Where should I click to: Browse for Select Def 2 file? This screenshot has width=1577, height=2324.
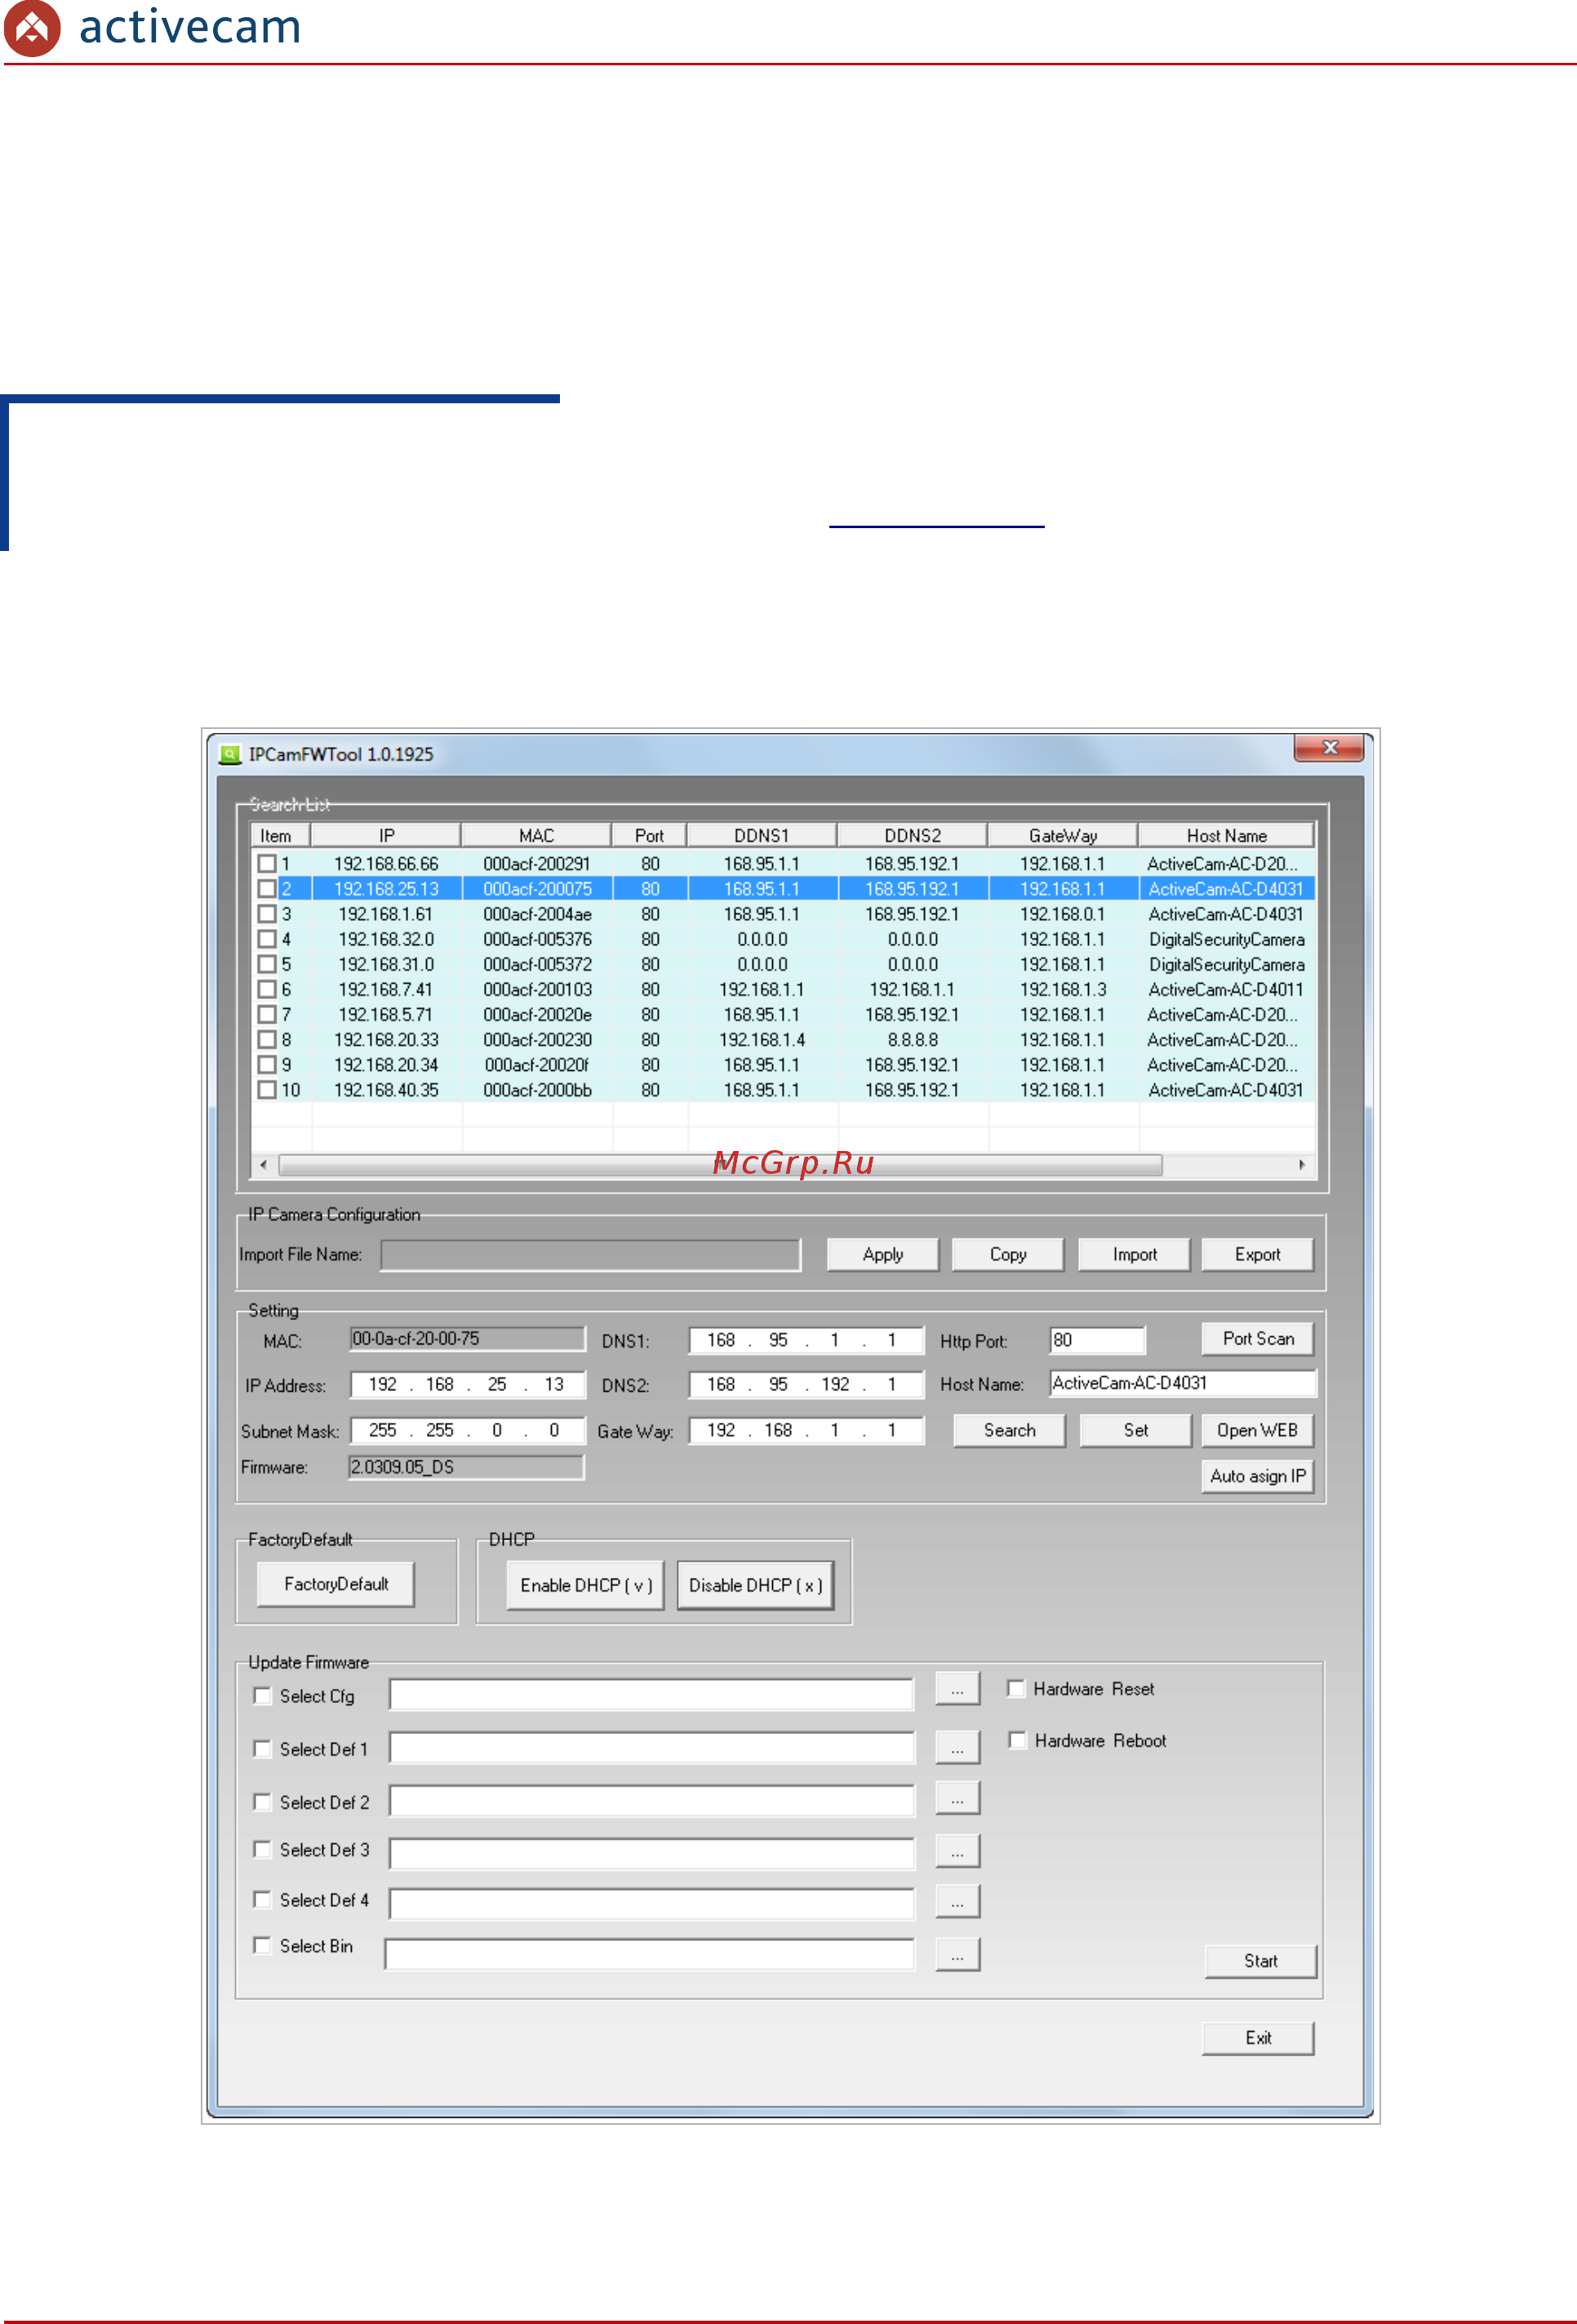click(957, 1798)
